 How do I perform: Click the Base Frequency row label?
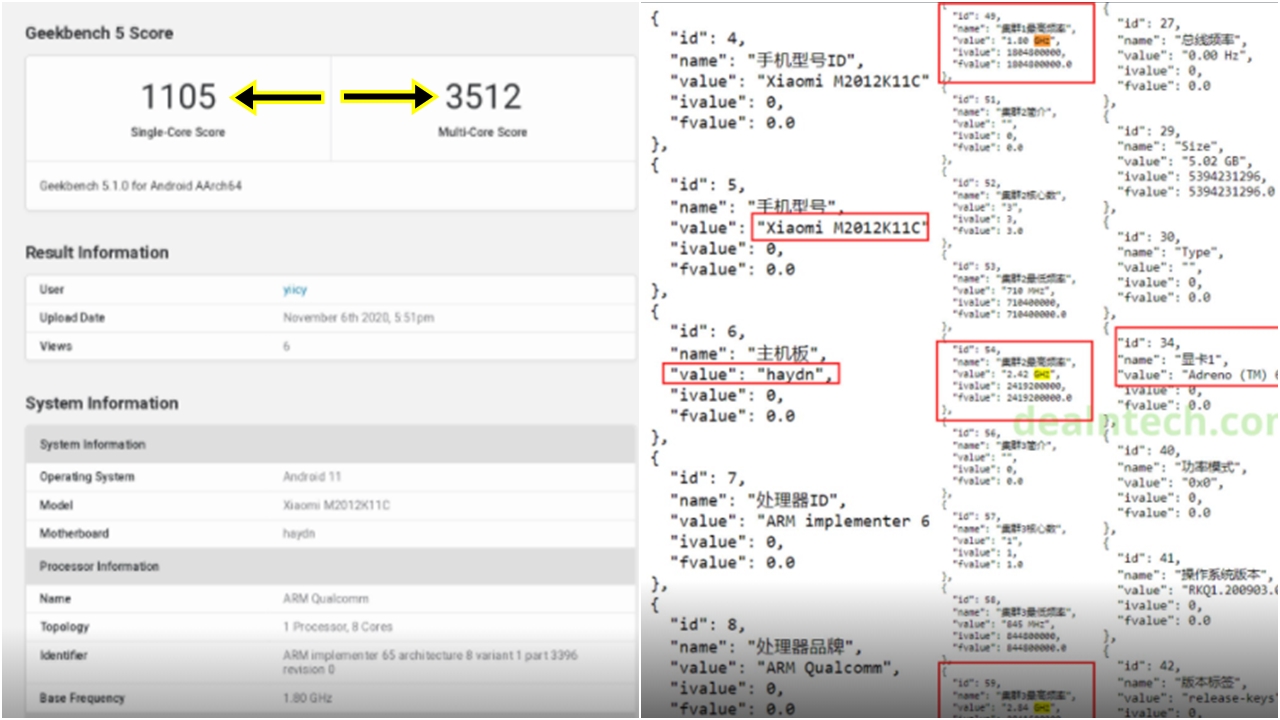tap(82, 698)
